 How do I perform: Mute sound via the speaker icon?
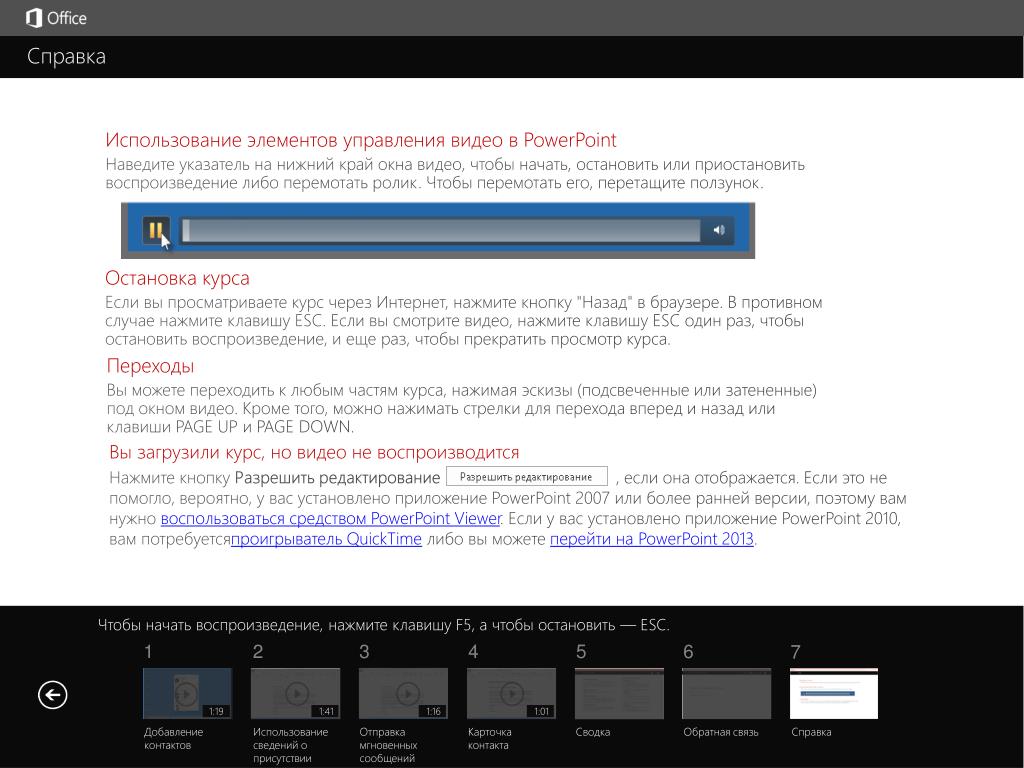719,230
